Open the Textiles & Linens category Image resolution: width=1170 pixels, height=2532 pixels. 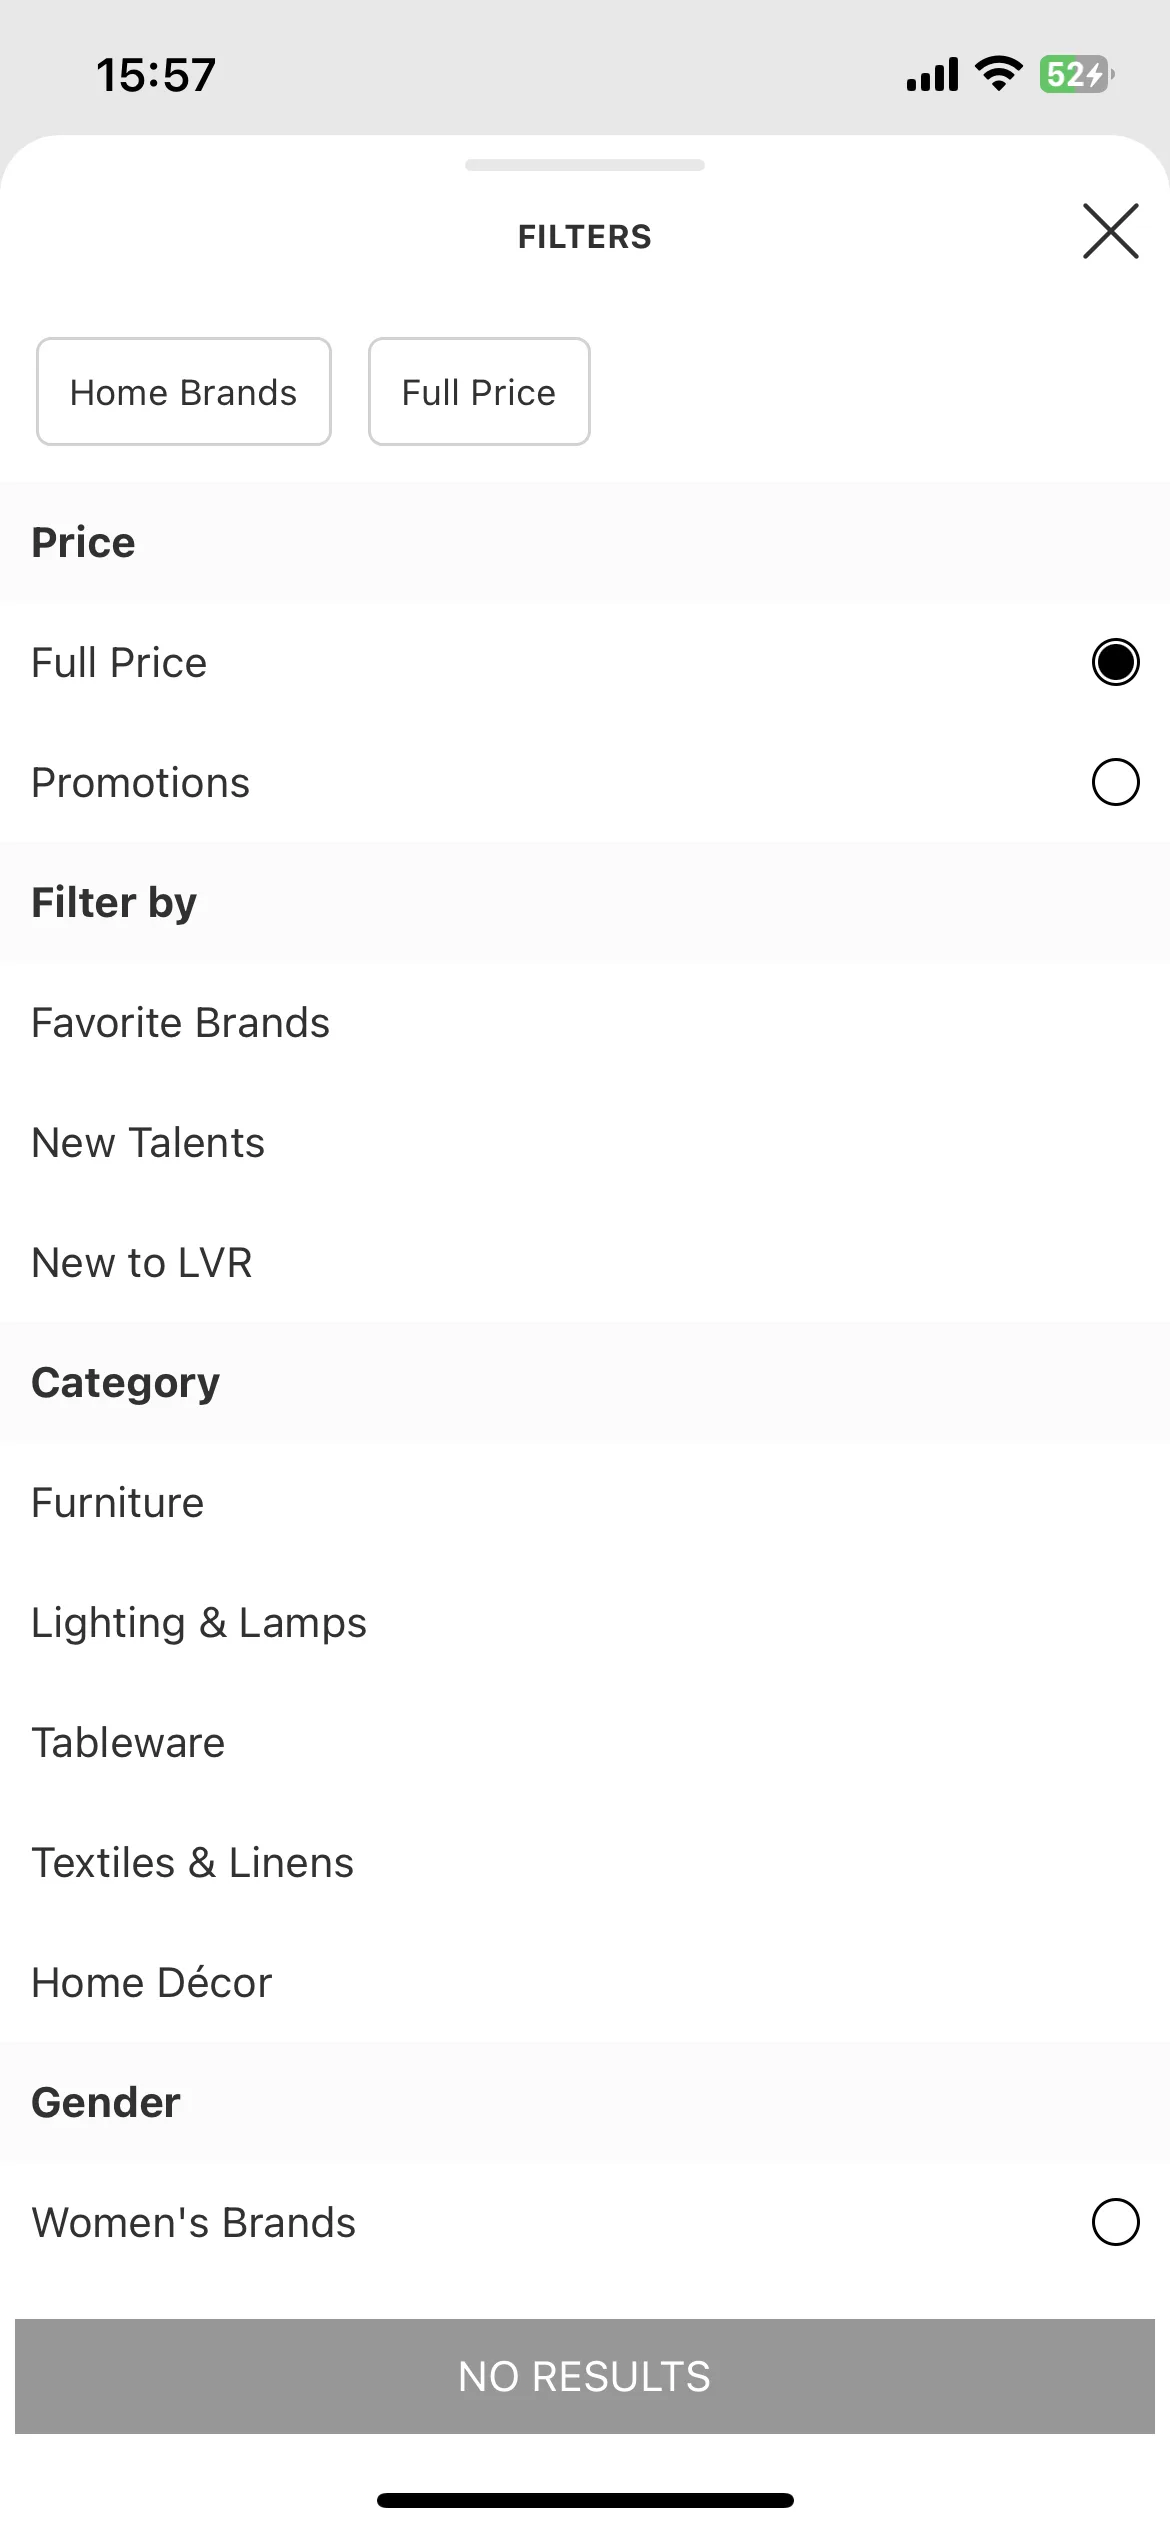click(x=585, y=1862)
